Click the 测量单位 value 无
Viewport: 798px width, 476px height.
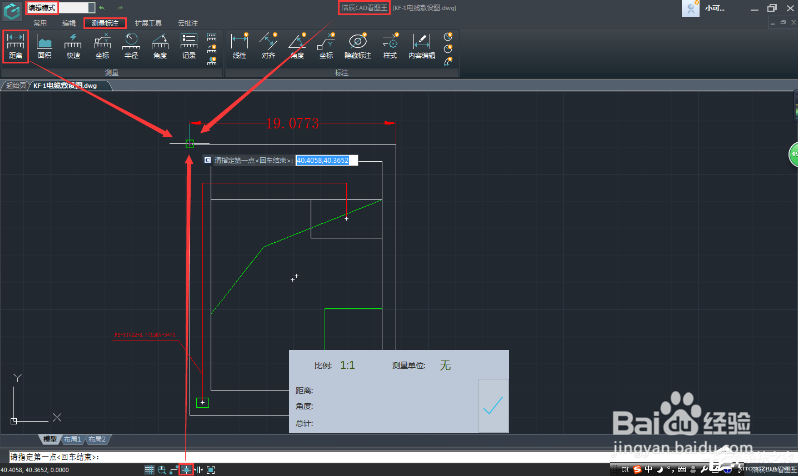pyautogui.click(x=445, y=365)
